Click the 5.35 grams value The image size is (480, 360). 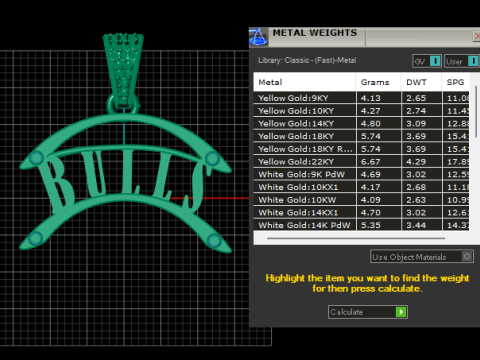(x=370, y=225)
